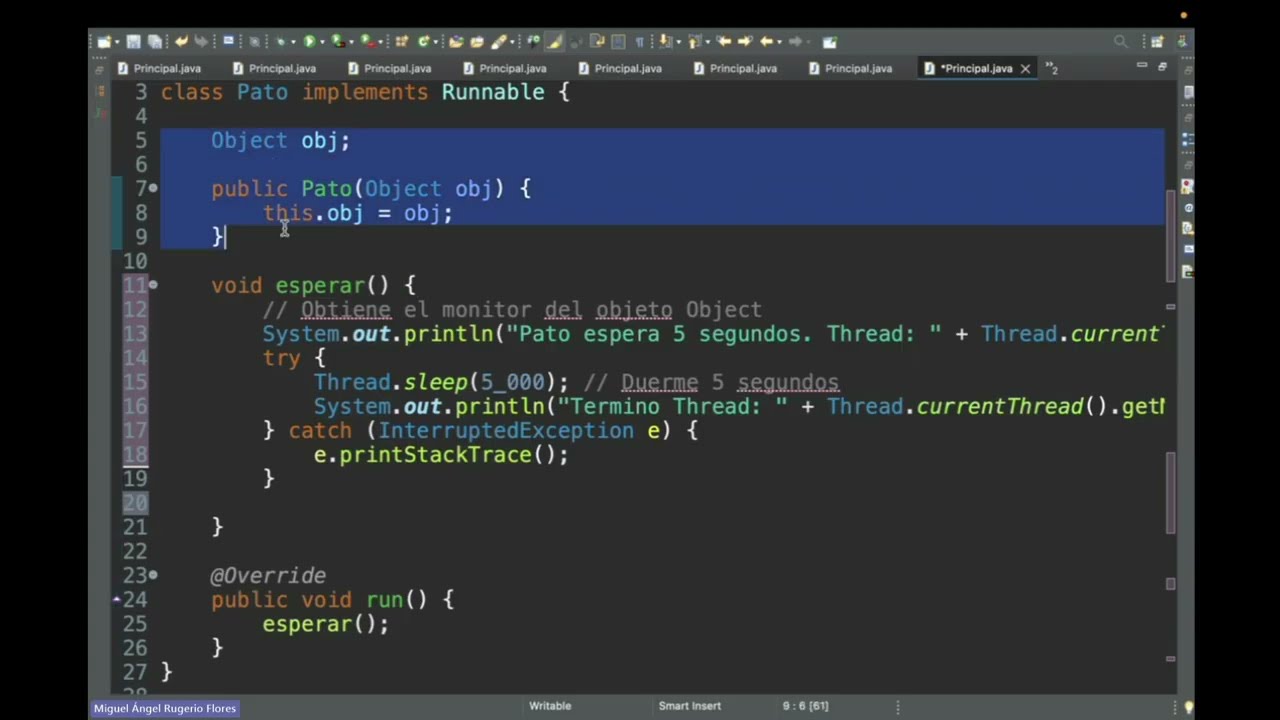This screenshot has width=1280, height=720.
Task: Toggle Show Whitespace Characters pilcrow
Action: point(640,42)
